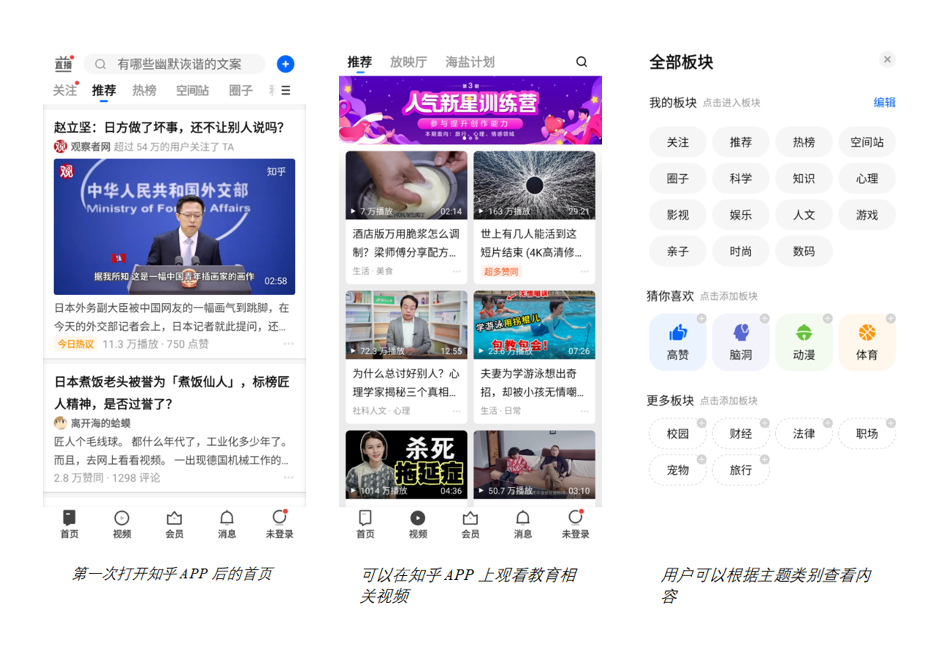
Task: Open article 赵立坚：日方做了坏事
Action: [x=169, y=127]
